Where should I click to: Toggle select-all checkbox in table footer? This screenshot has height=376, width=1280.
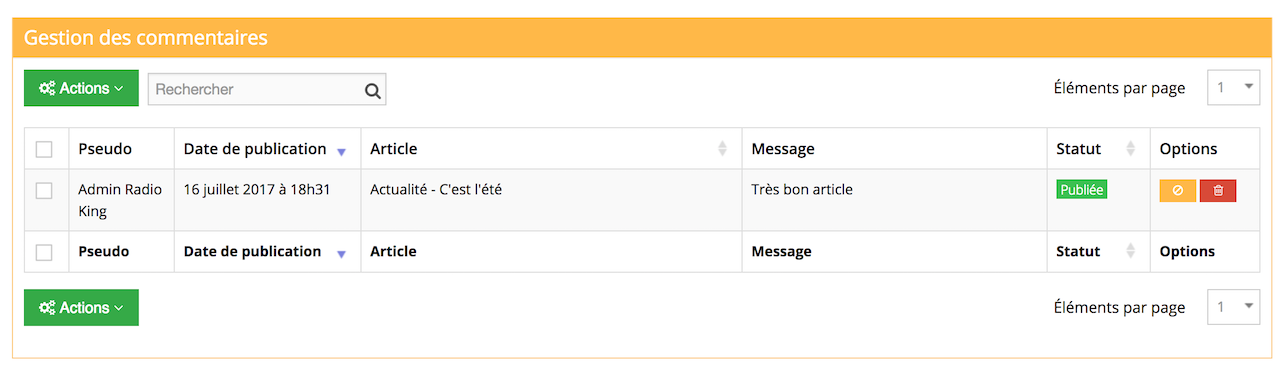point(44,252)
